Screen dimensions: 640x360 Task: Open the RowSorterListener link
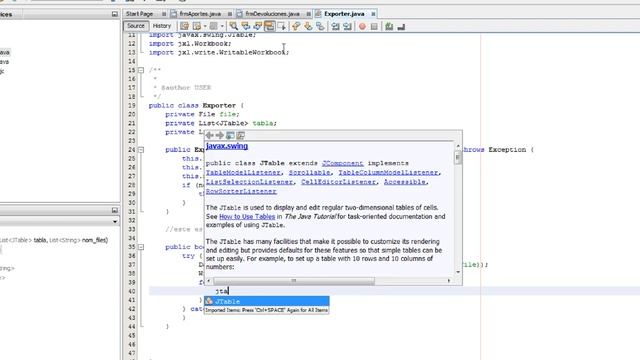[x=241, y=191]
